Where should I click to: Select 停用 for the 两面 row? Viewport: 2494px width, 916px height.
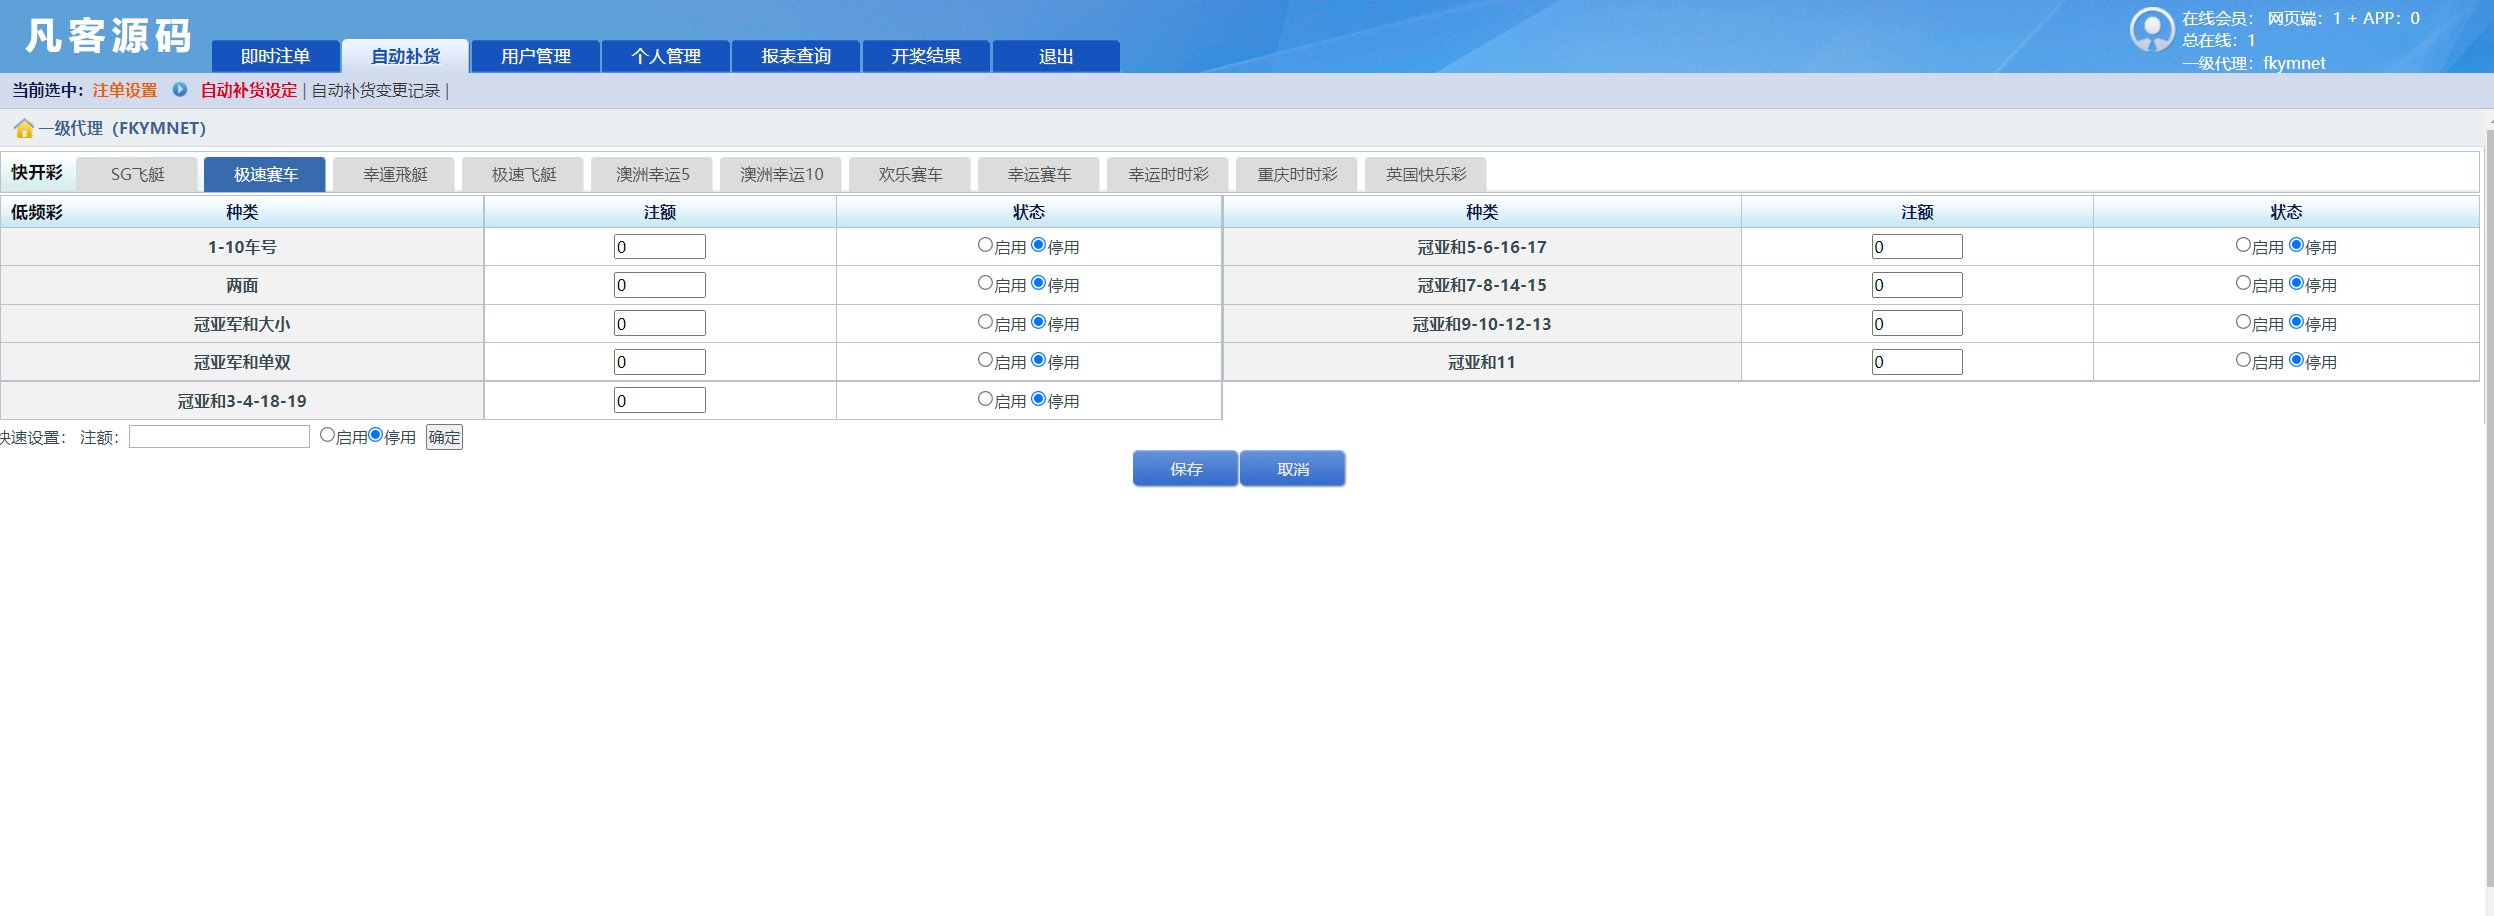[1040, 285]
